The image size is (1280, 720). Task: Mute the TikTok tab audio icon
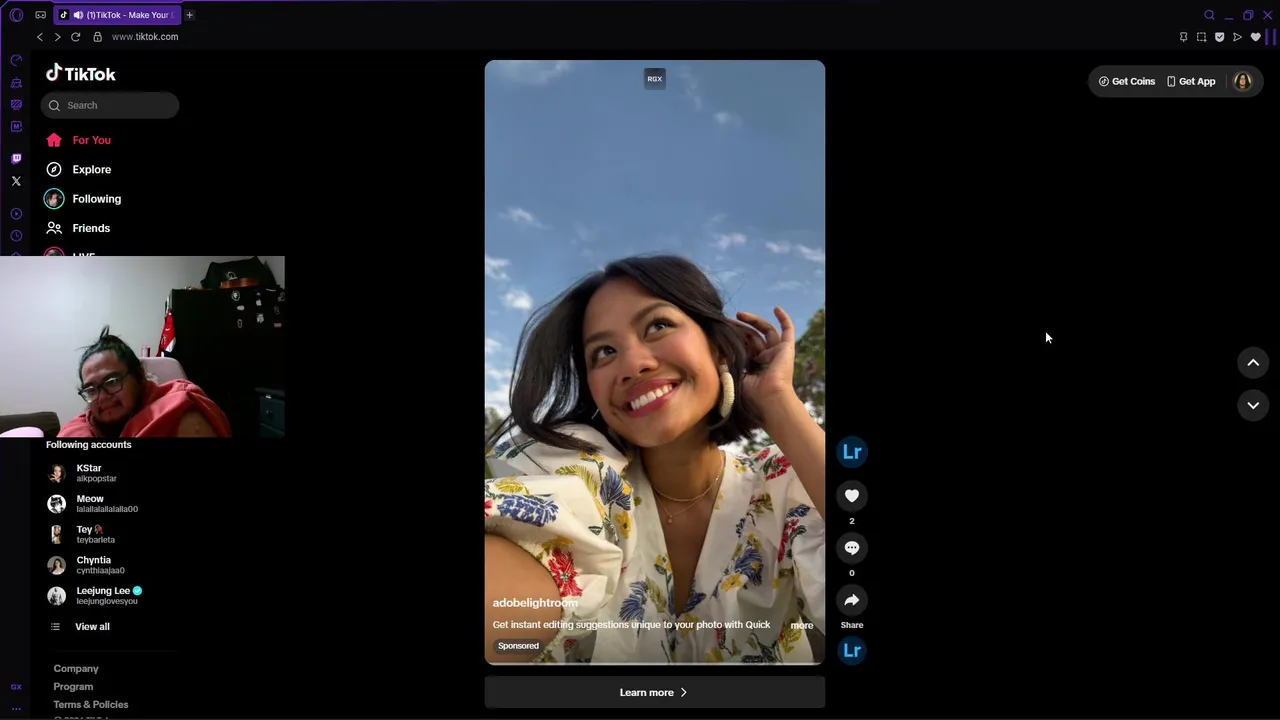78,15
